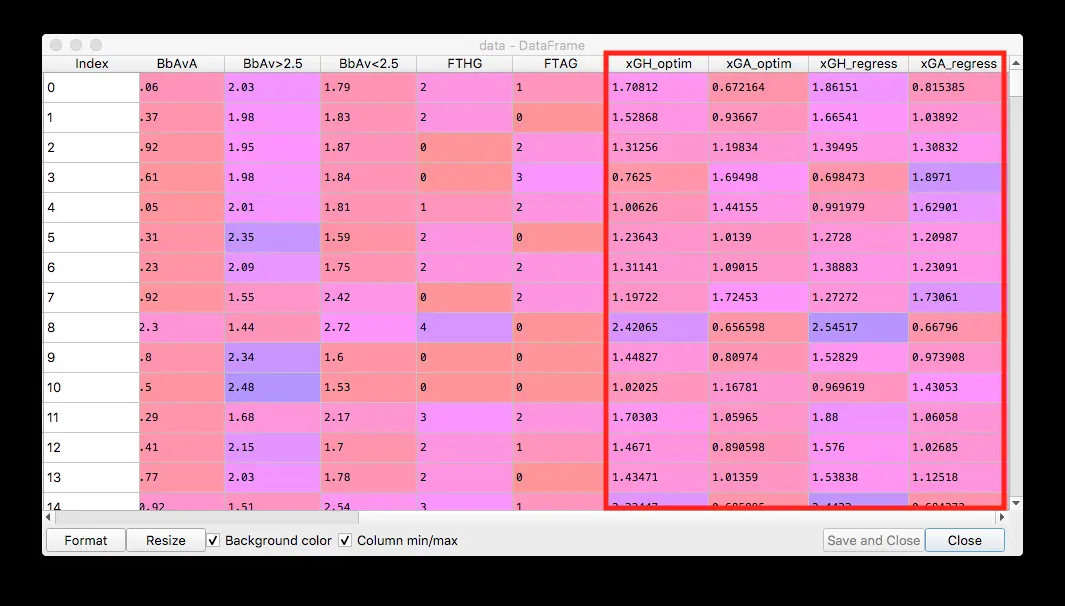Click cell 2.15 in BbAv>2.5
Image resolution: width=1065 pixels, height=606 pixels.
click(x=272, y=447)
